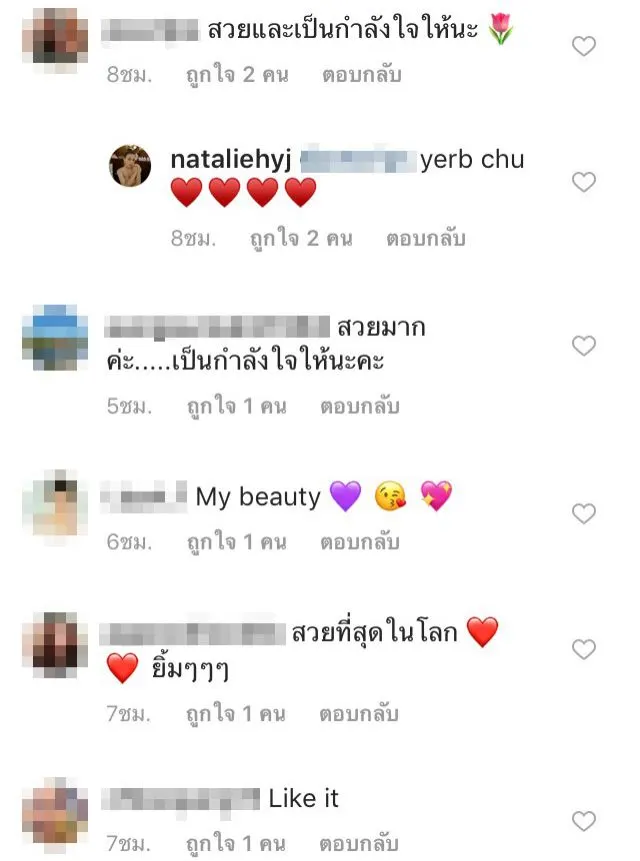Like nataliehyj's reply with red hearts
Viewport: 640px width, 861px height.
[x=583, y=182]
